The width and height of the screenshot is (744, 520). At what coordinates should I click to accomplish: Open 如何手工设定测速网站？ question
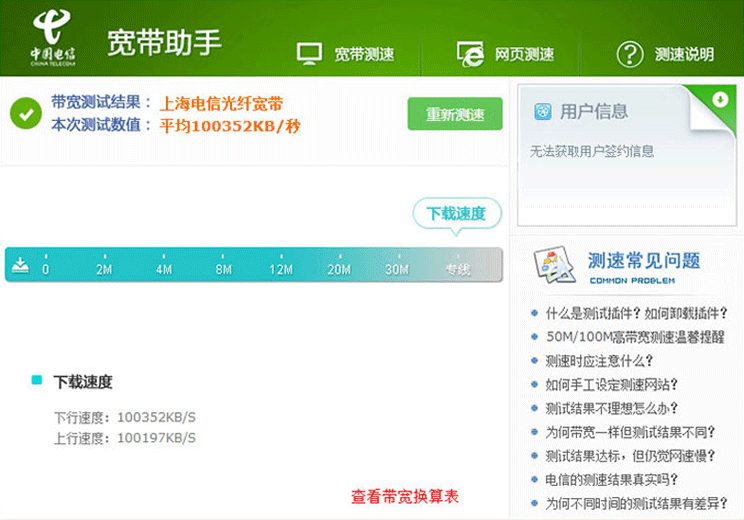[612, 384]
